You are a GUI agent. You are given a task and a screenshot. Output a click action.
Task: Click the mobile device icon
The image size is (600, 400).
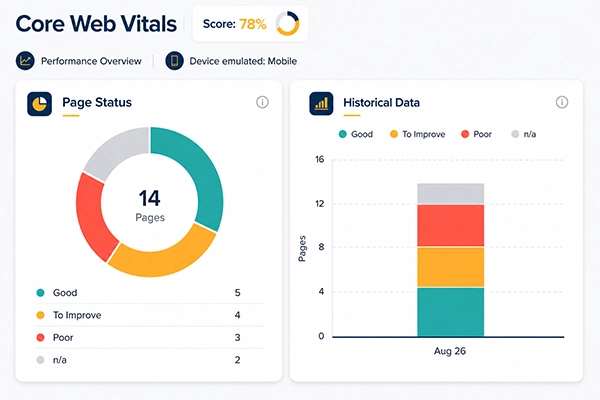(174, 61)
